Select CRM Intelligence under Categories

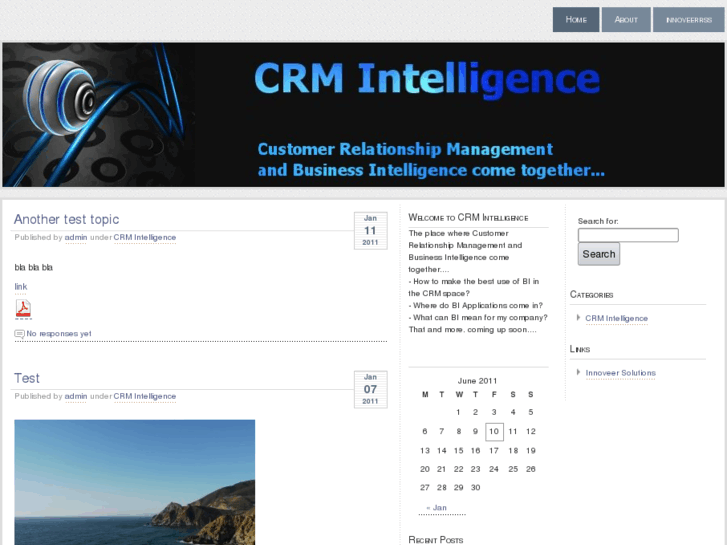tap(616, 319)
